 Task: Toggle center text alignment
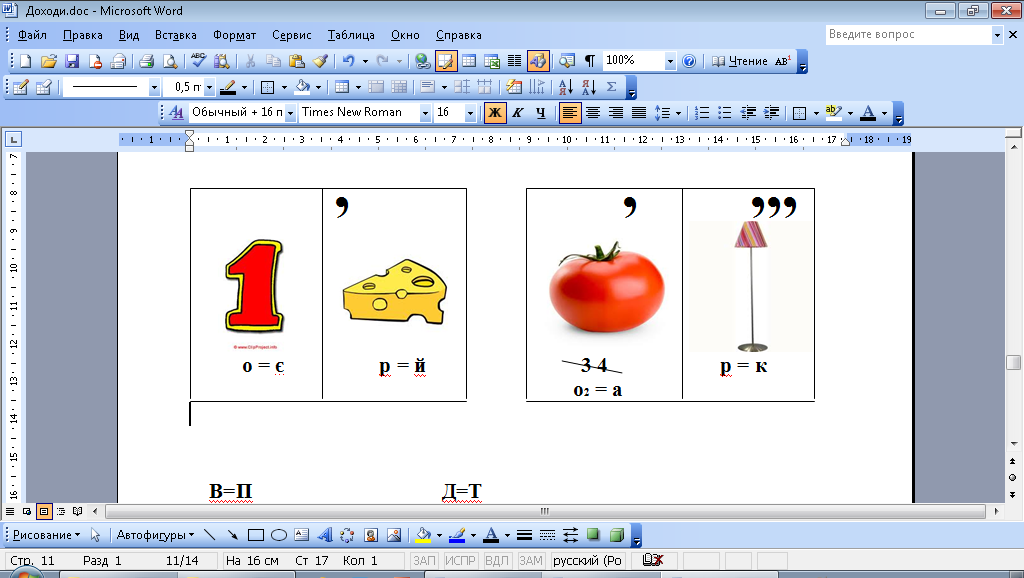click(x=593, y=113)
